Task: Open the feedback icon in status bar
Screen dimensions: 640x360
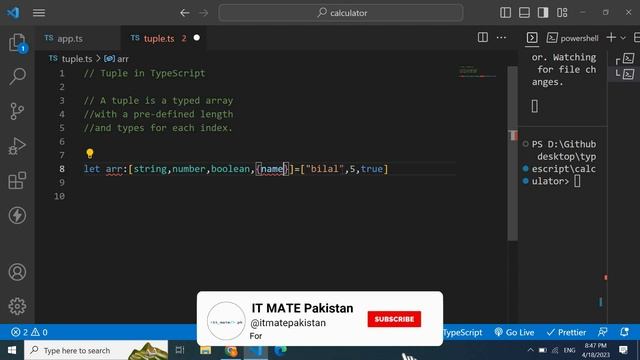Action: tap(602, 332)
